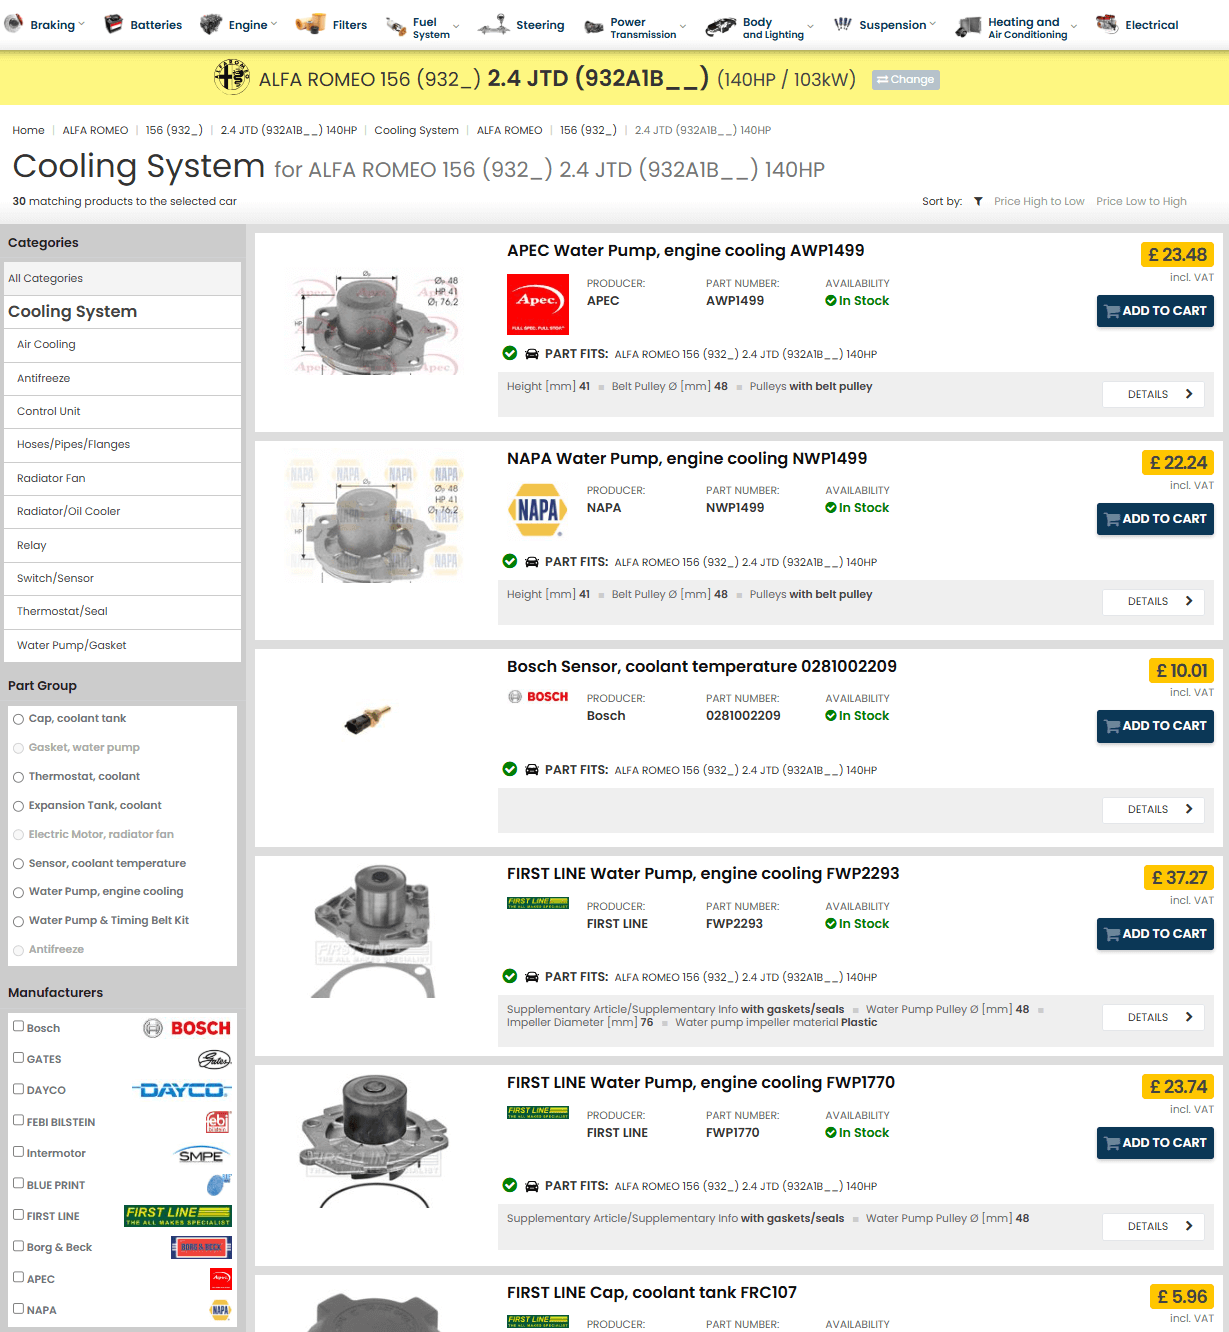Tick the GATES manufacturer checkbox

18,1057
